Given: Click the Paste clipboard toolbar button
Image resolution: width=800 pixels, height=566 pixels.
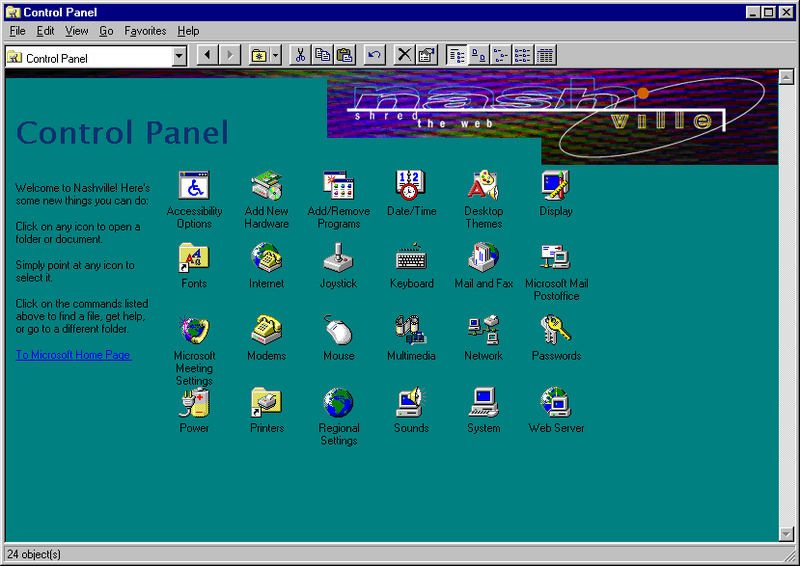Looking at the screenshot, I should tap(345, 55).
